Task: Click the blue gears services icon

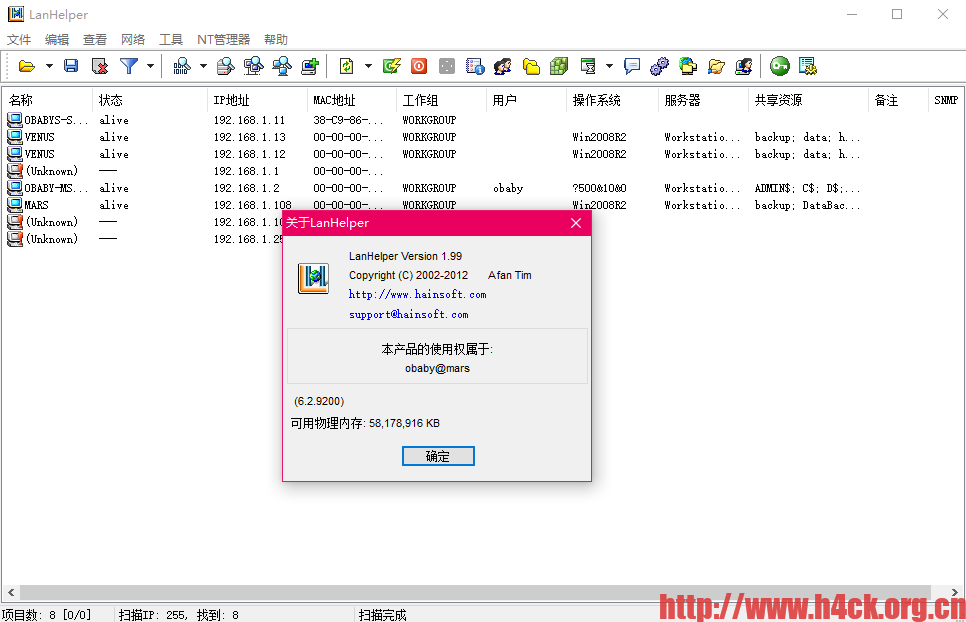Action: [x=659, y=66]
